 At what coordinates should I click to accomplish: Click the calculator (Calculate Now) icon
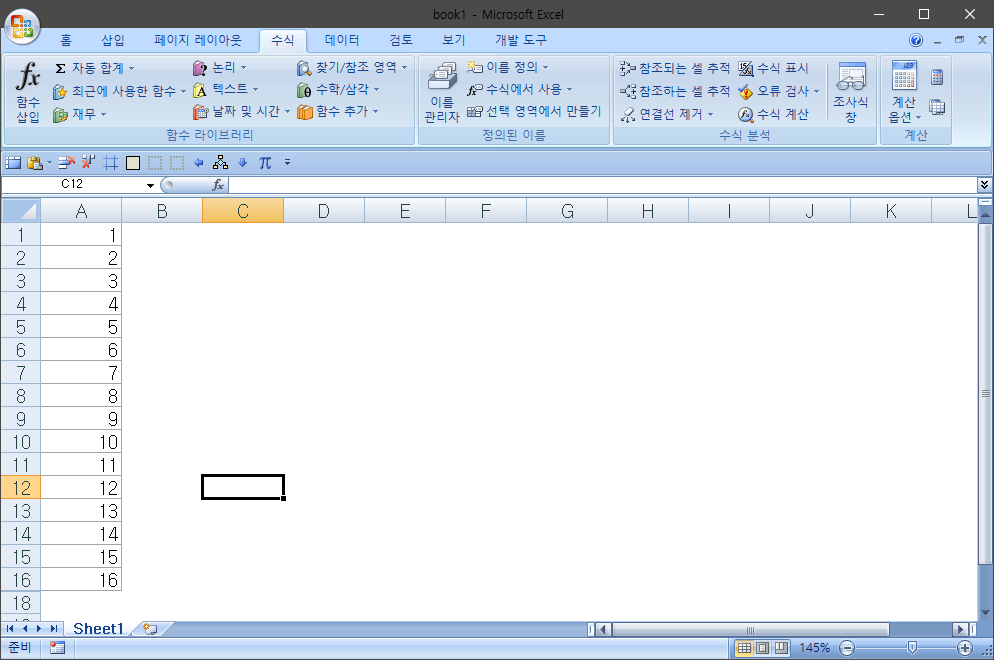937,77
